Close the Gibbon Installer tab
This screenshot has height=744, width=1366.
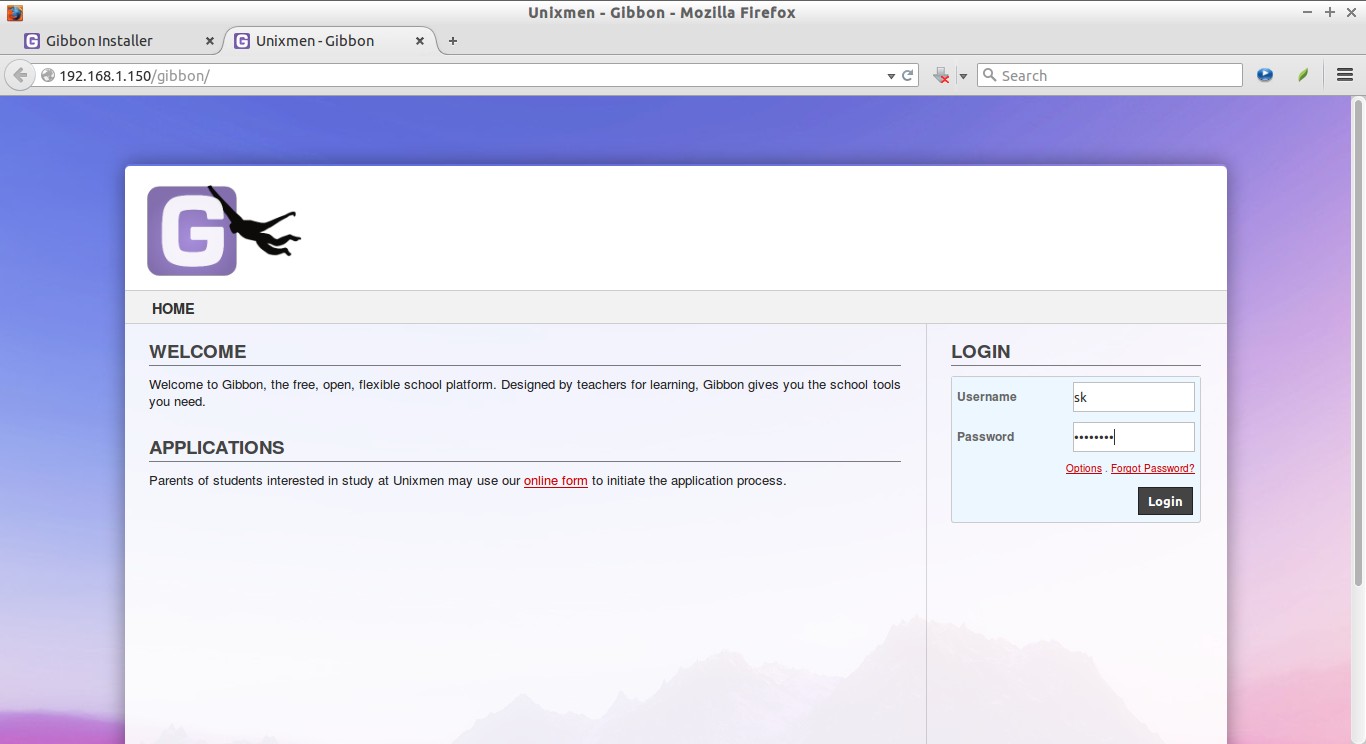pyautogui.click(x=209, y=41)
